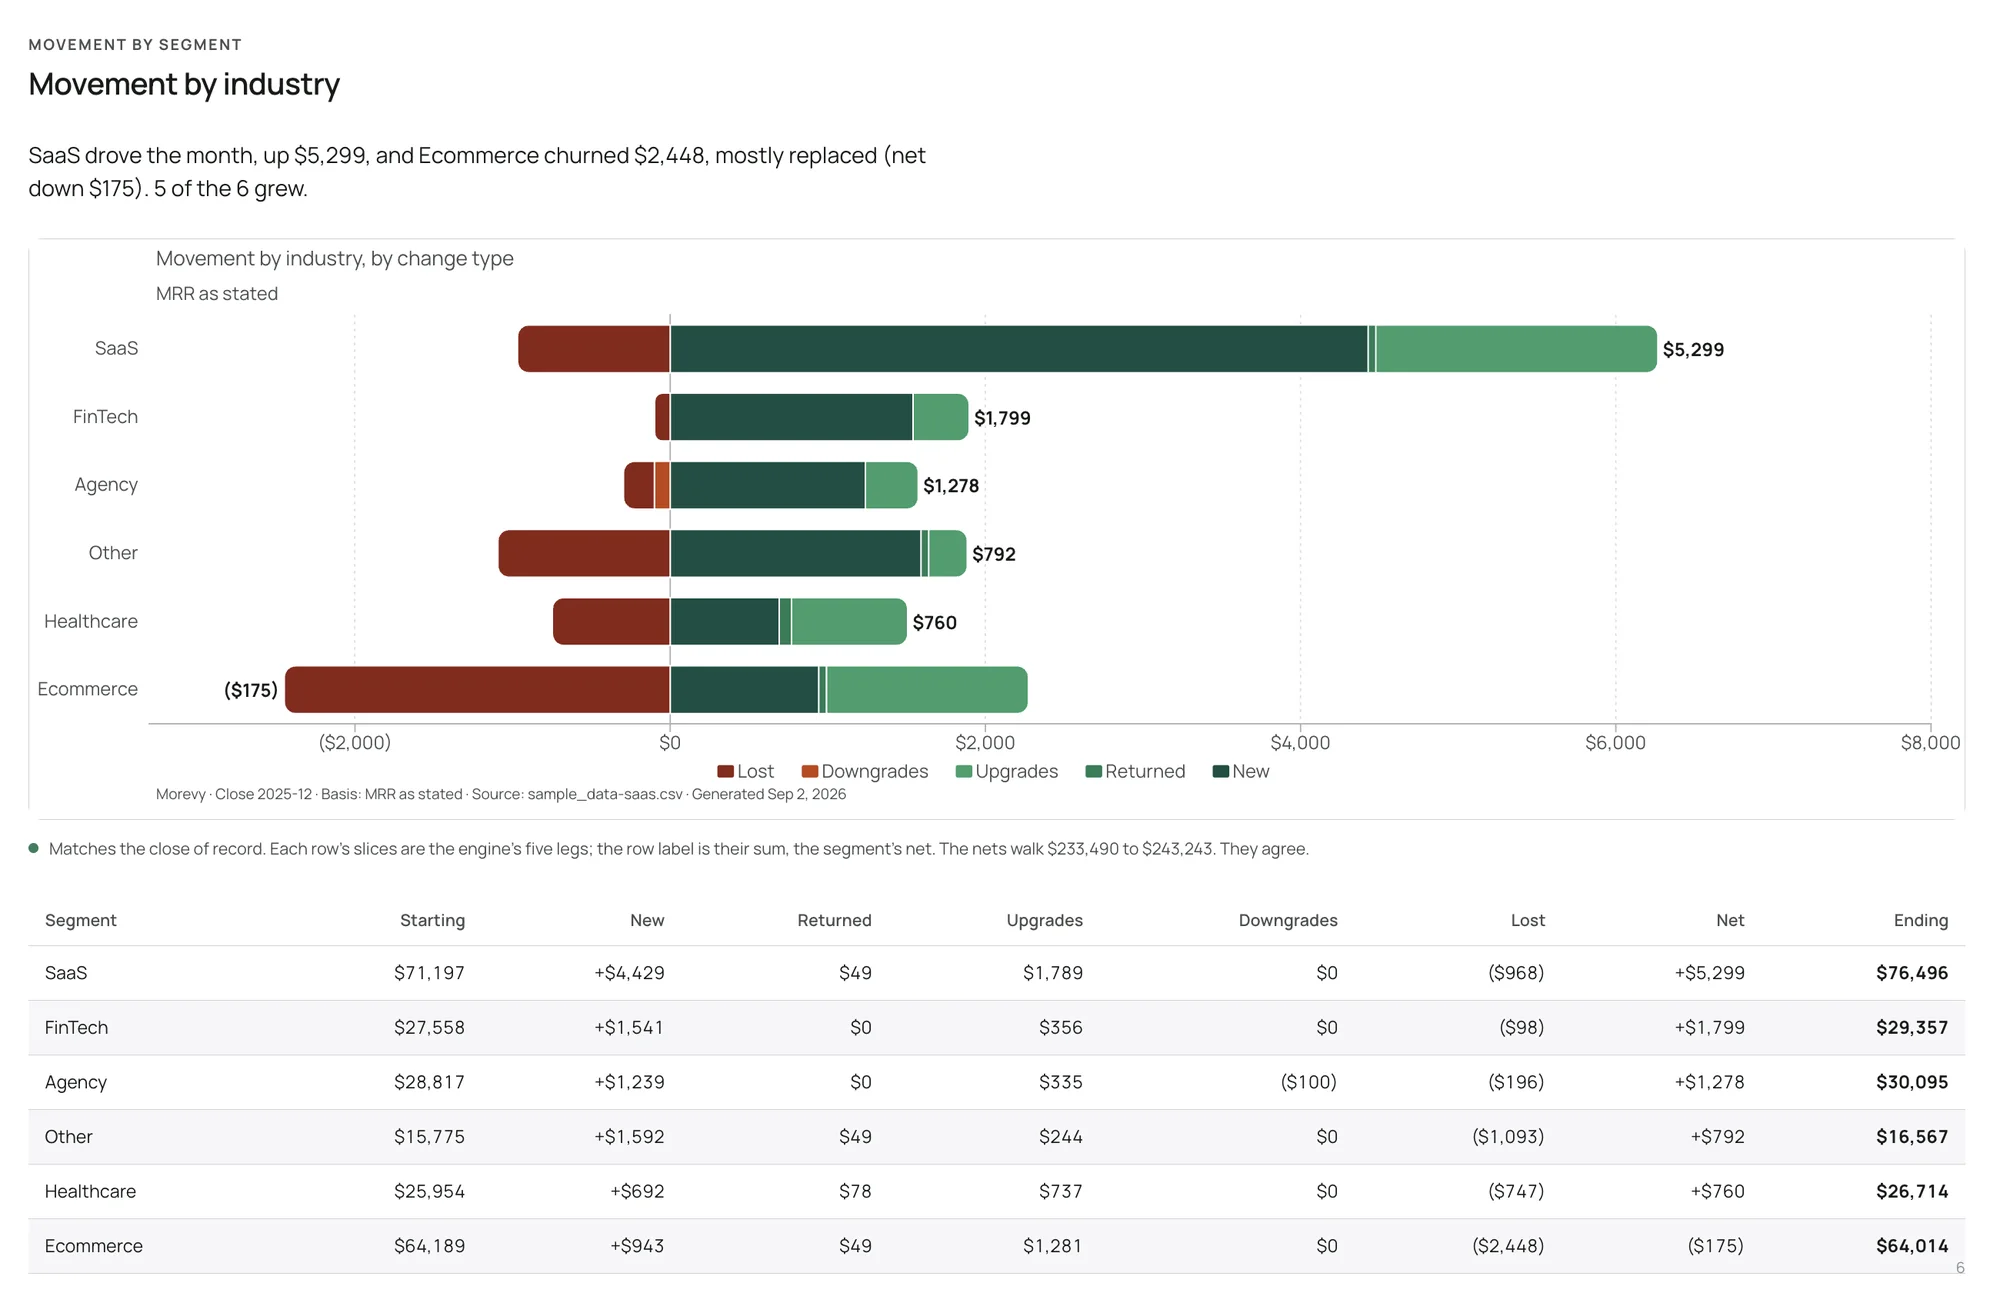Select the light green Upgrades segment of the SaaS bar

(x=1516, y=349)
